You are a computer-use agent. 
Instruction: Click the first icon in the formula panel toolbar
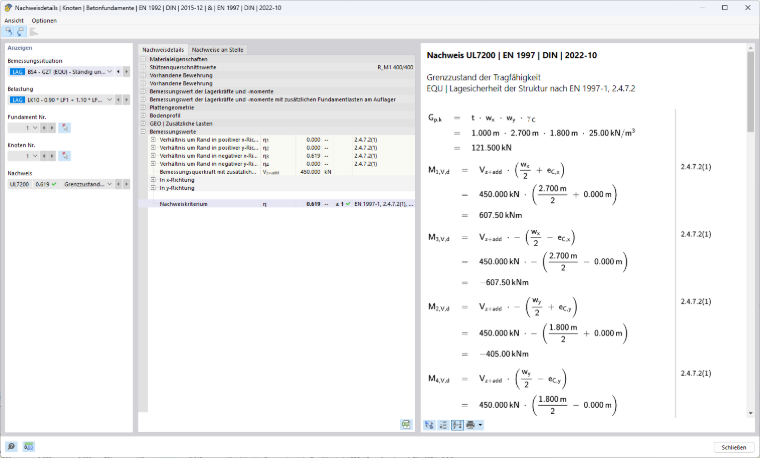click(x=429, y=425)
